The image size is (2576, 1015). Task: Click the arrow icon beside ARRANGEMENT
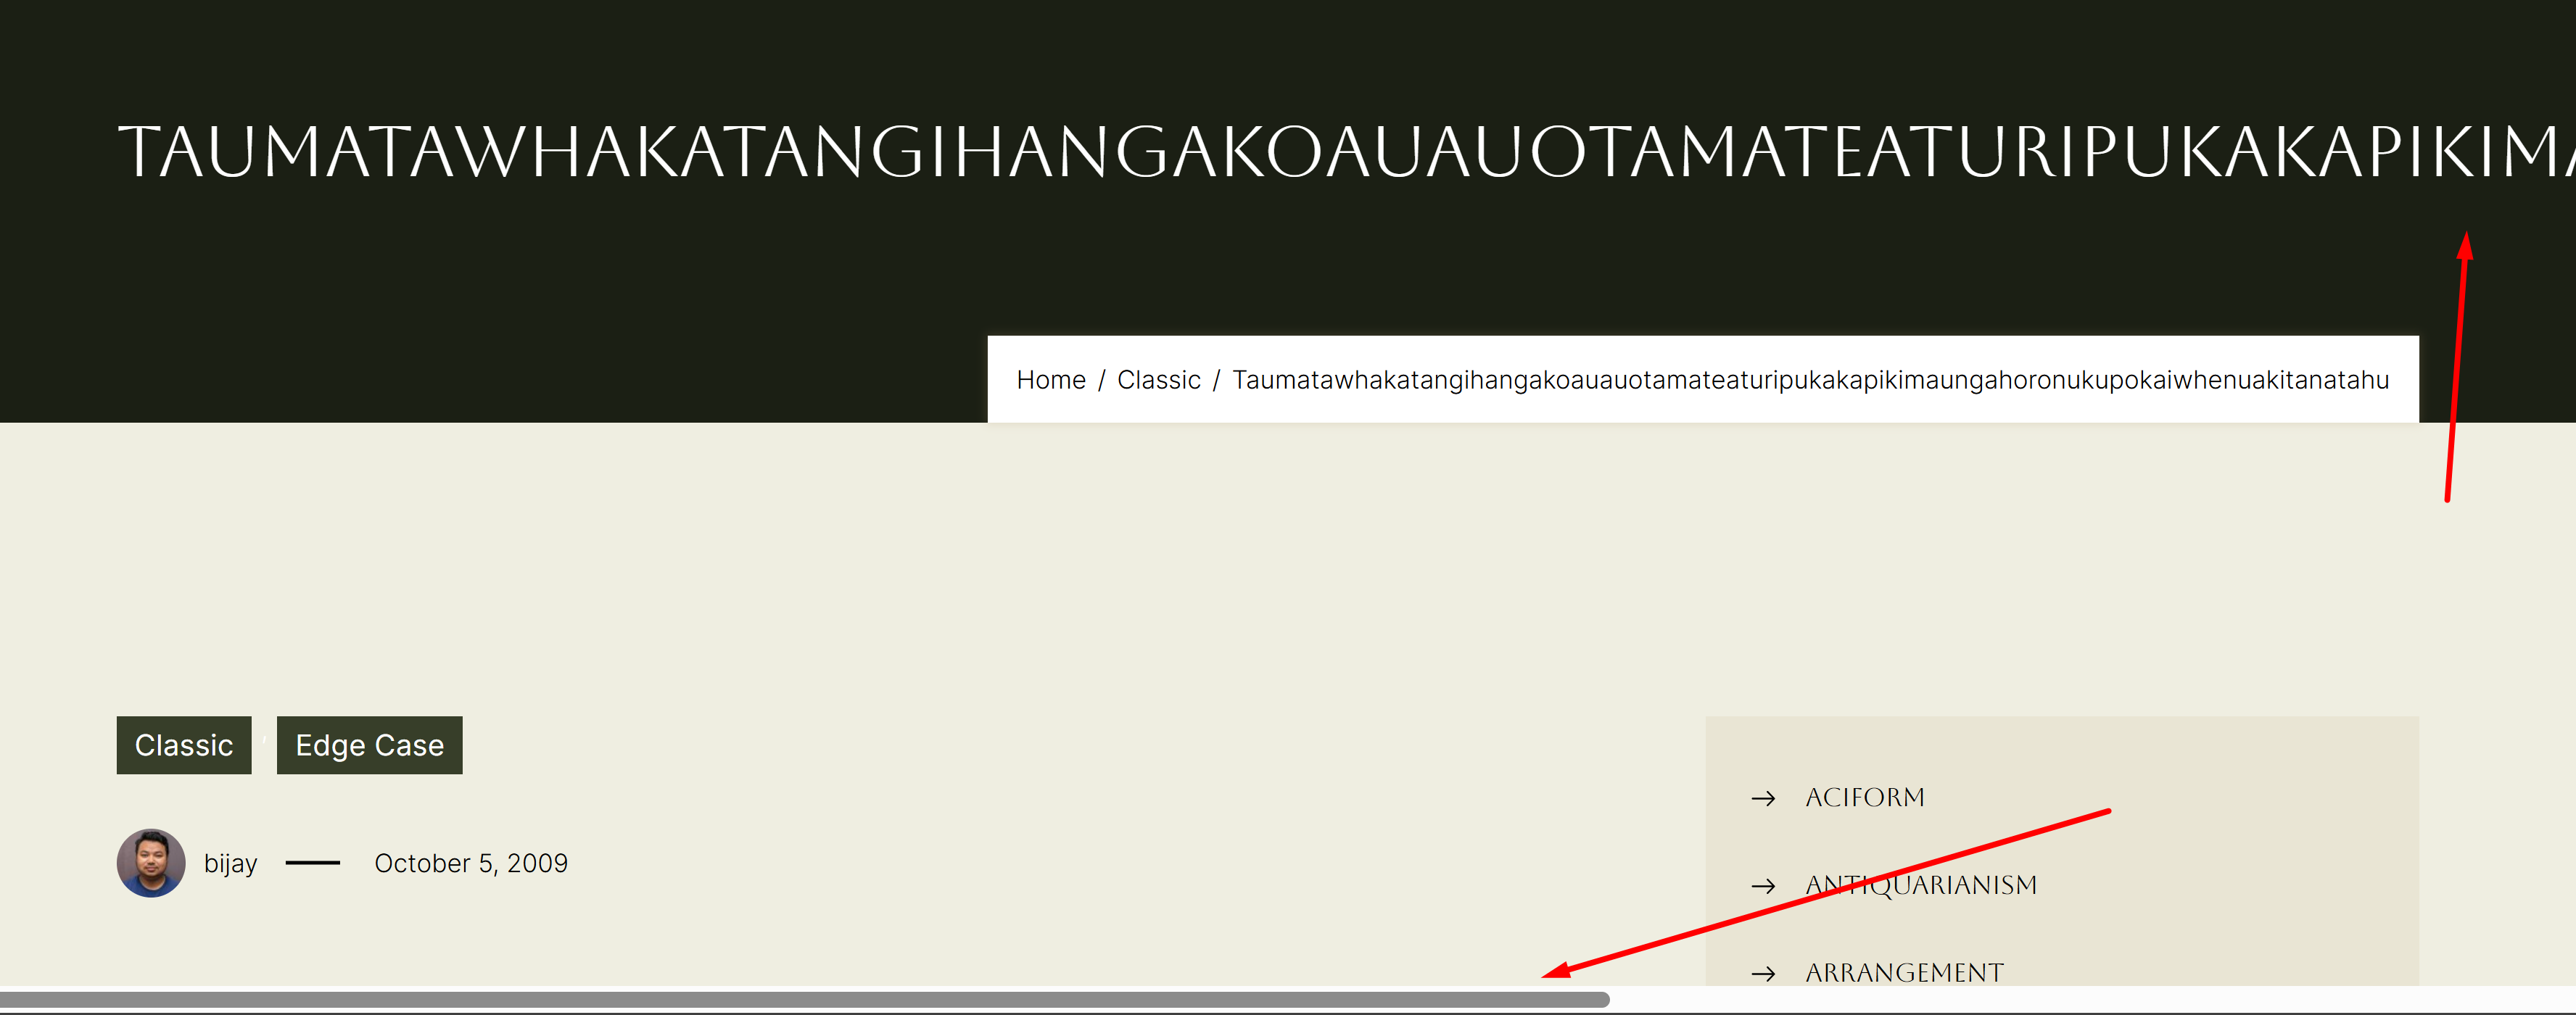tap(1763, 973)
